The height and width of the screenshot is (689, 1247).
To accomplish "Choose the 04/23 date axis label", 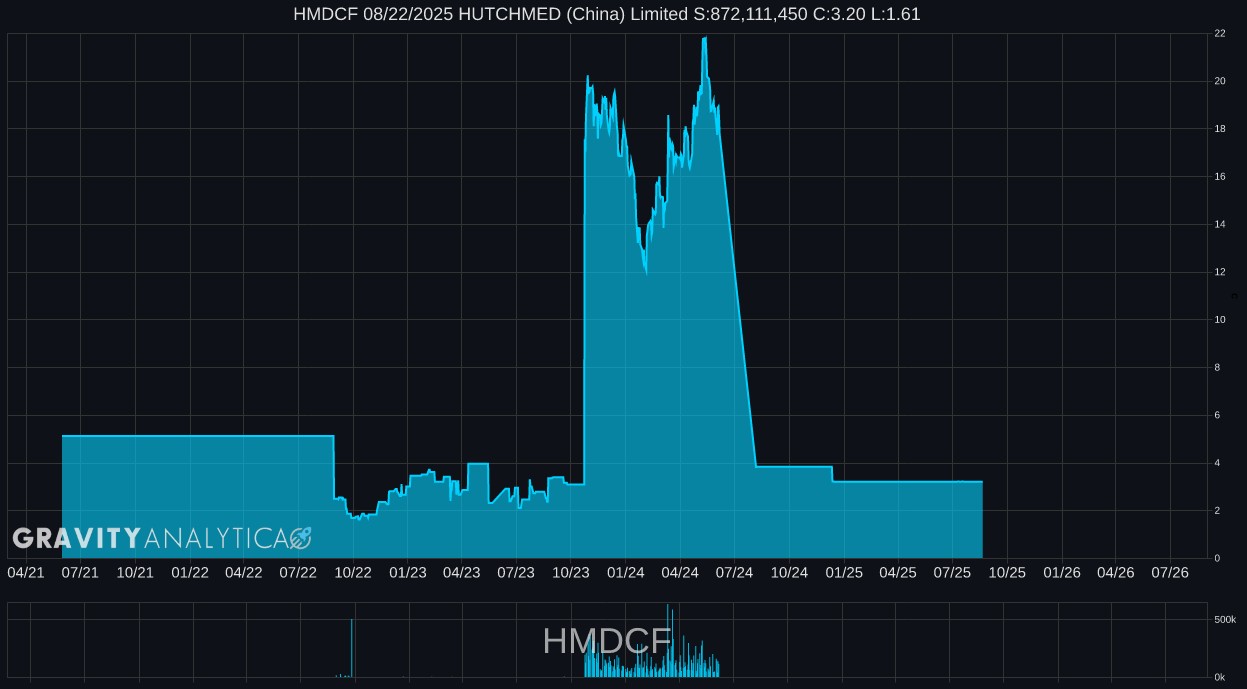I will point(462,572).
